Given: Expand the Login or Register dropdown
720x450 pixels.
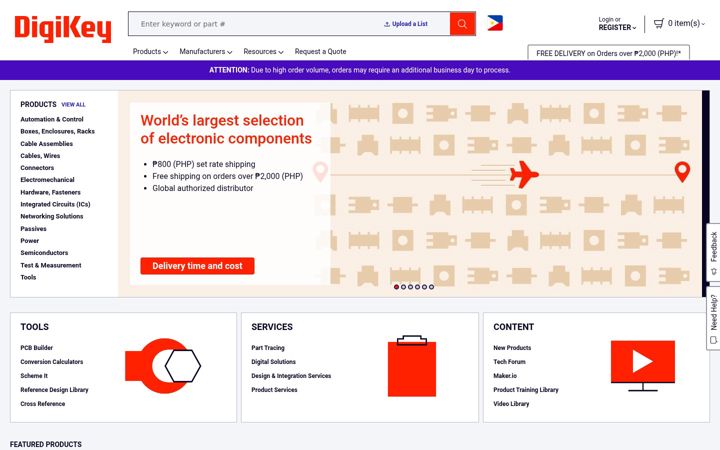Looking at the screenshot, I should pos(617,24).
